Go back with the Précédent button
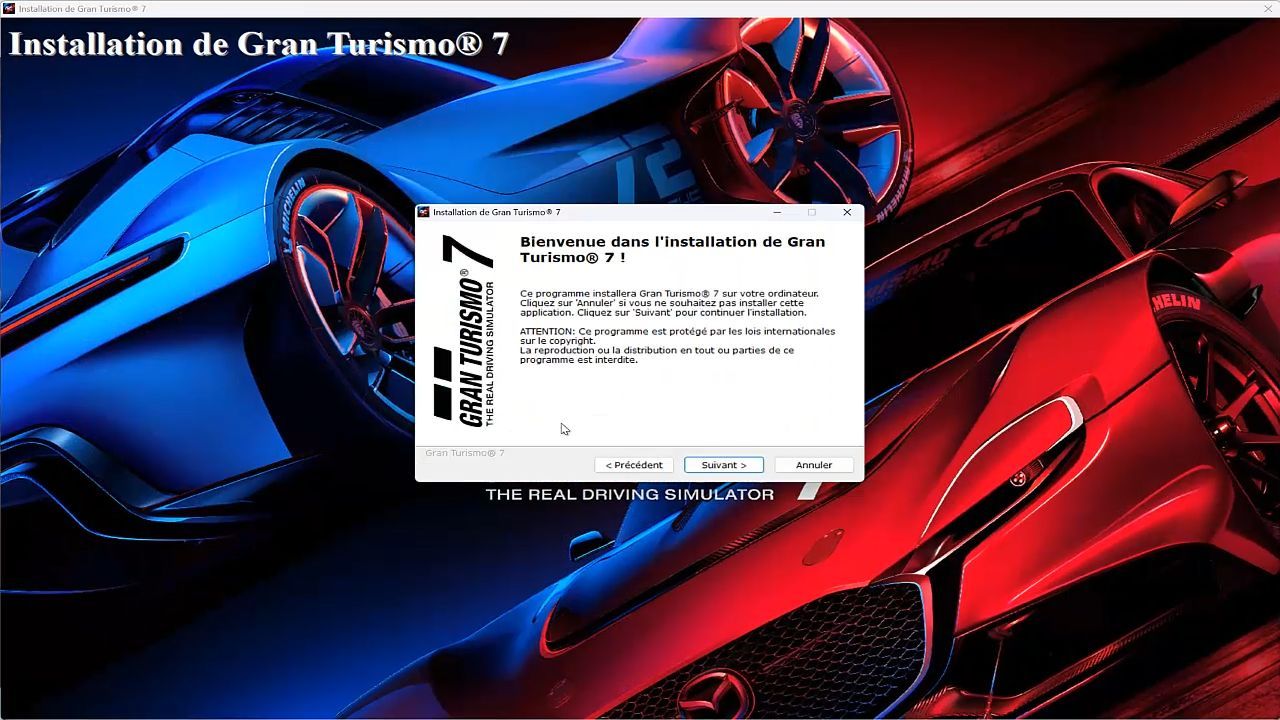1280x720 pixels. coord(634,465)
